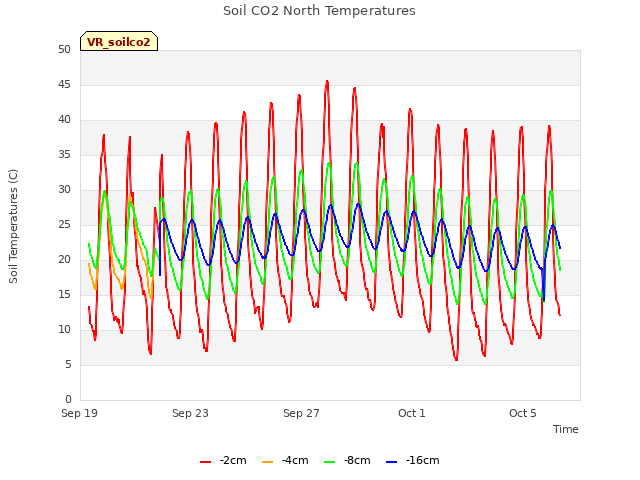This screenshot has height=480, width=640.
Task: Click the 30 y-axis tick label
Action: (64, 189)
